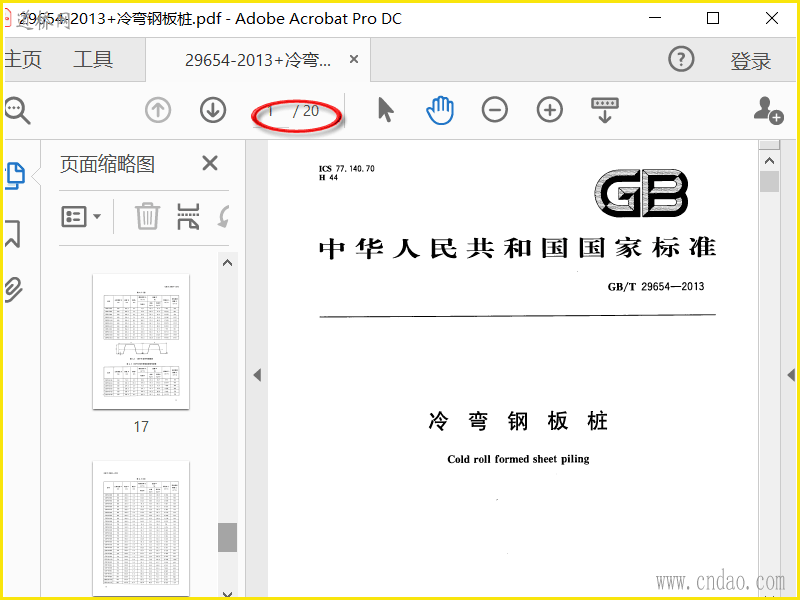The width and height of the screenshot is (800, 600).
Task: Click the current page number field
Action: (x=271, y=111)
